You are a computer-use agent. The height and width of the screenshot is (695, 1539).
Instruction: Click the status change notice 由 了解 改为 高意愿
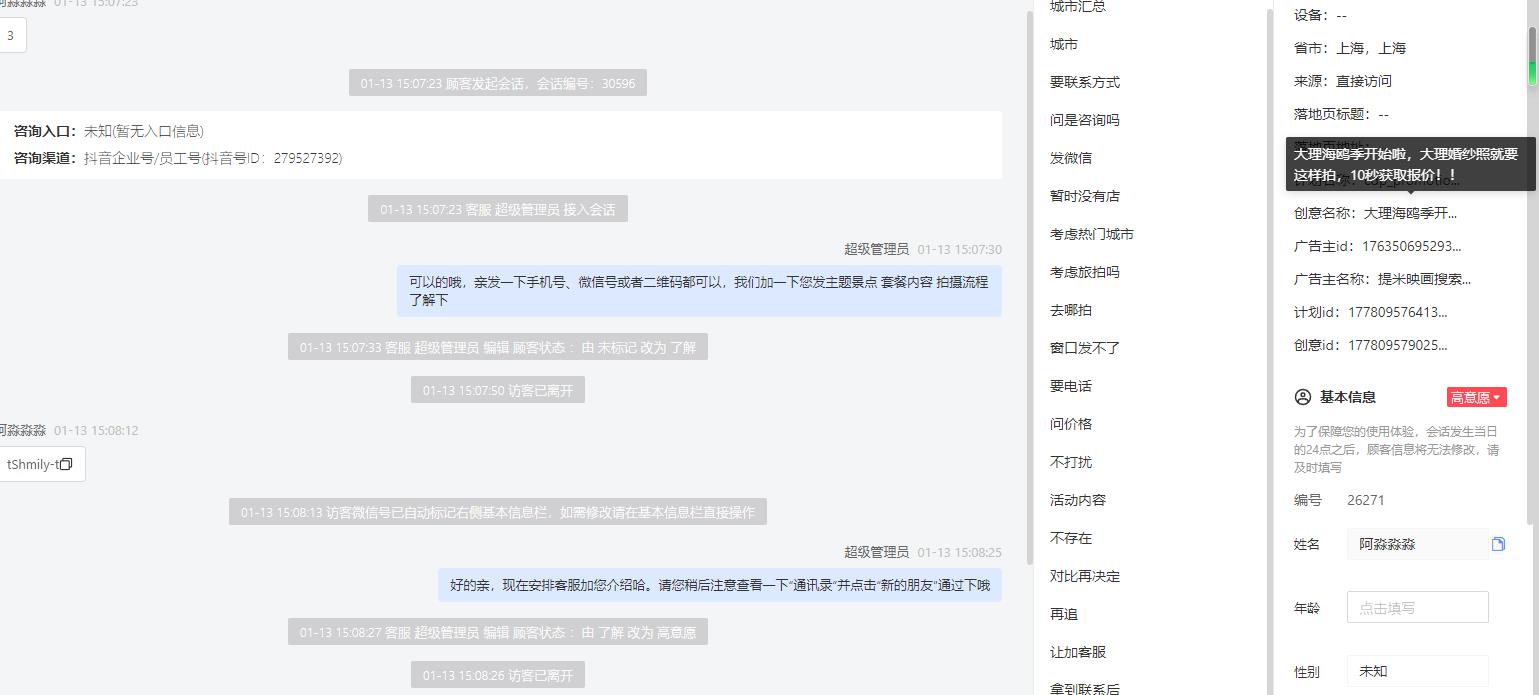click(x=498, y=632)
